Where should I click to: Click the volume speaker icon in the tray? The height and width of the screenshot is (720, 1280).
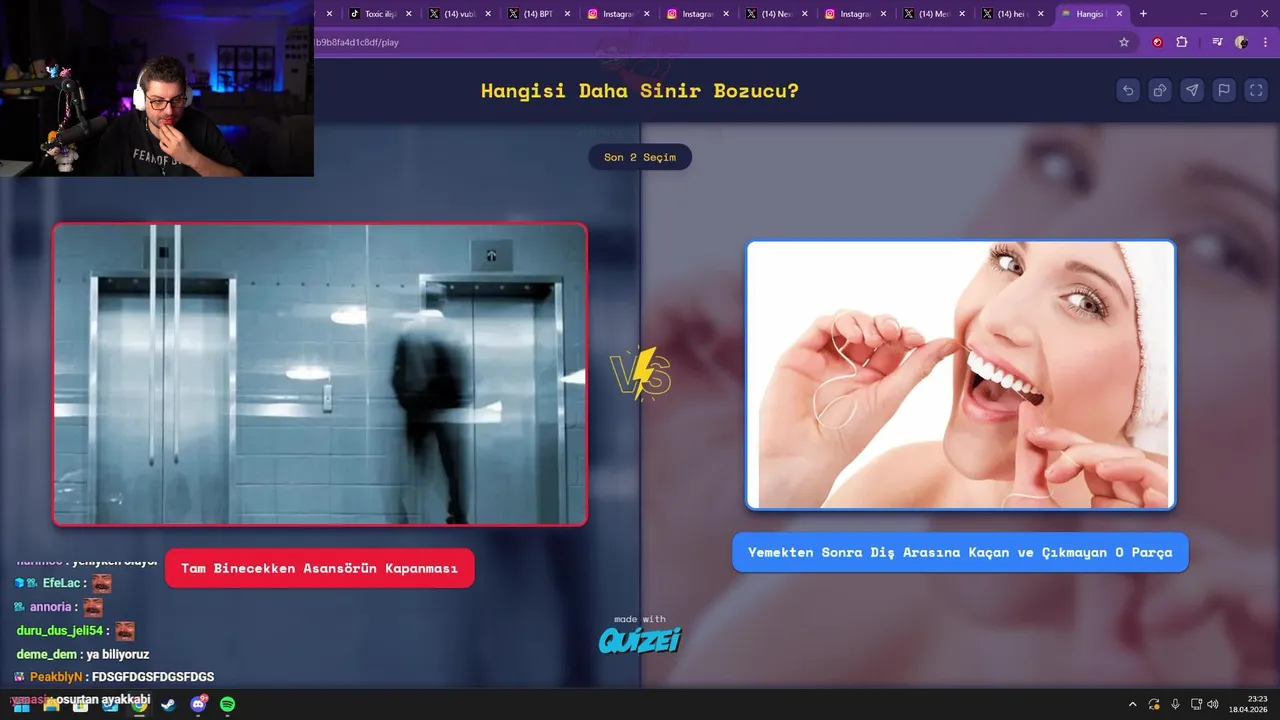[1213, 704]
